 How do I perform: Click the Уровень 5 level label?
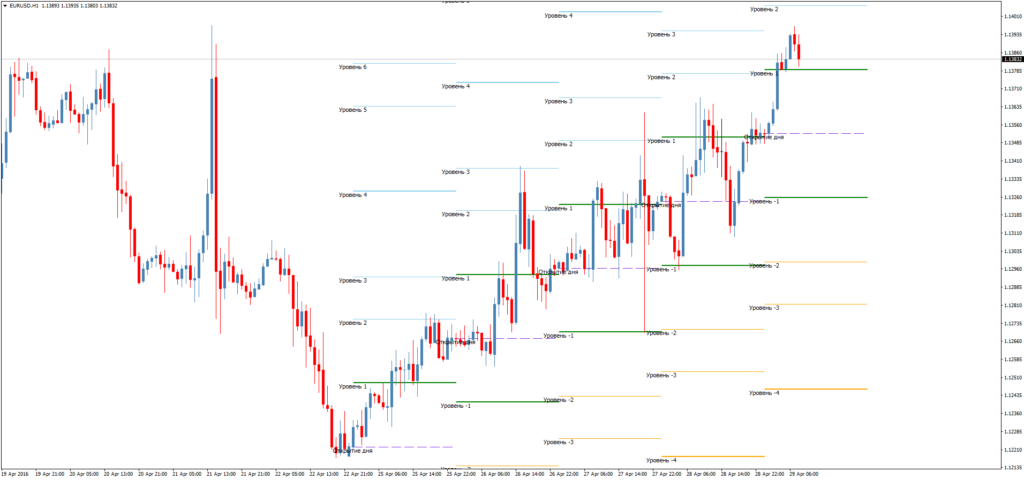coord(353,110)
